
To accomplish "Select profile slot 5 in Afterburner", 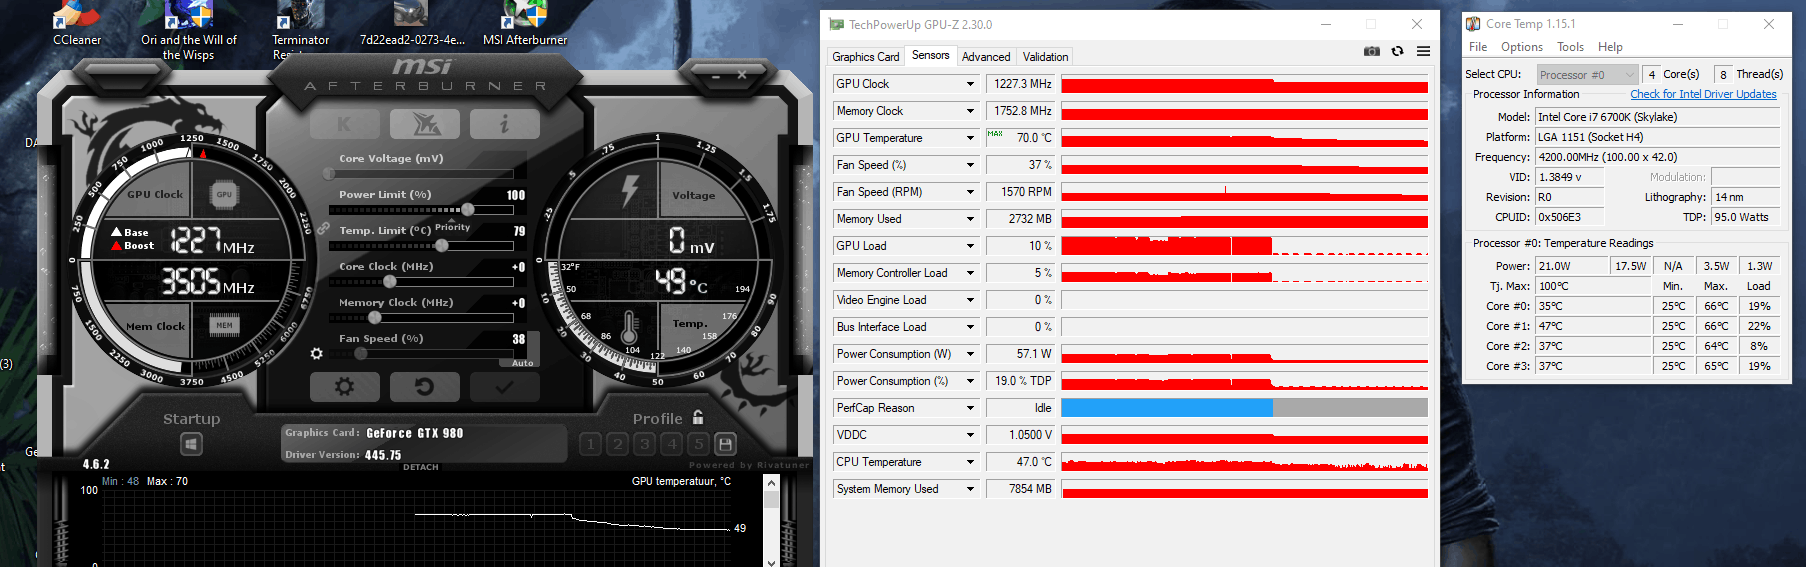I will tap(699, 443).
